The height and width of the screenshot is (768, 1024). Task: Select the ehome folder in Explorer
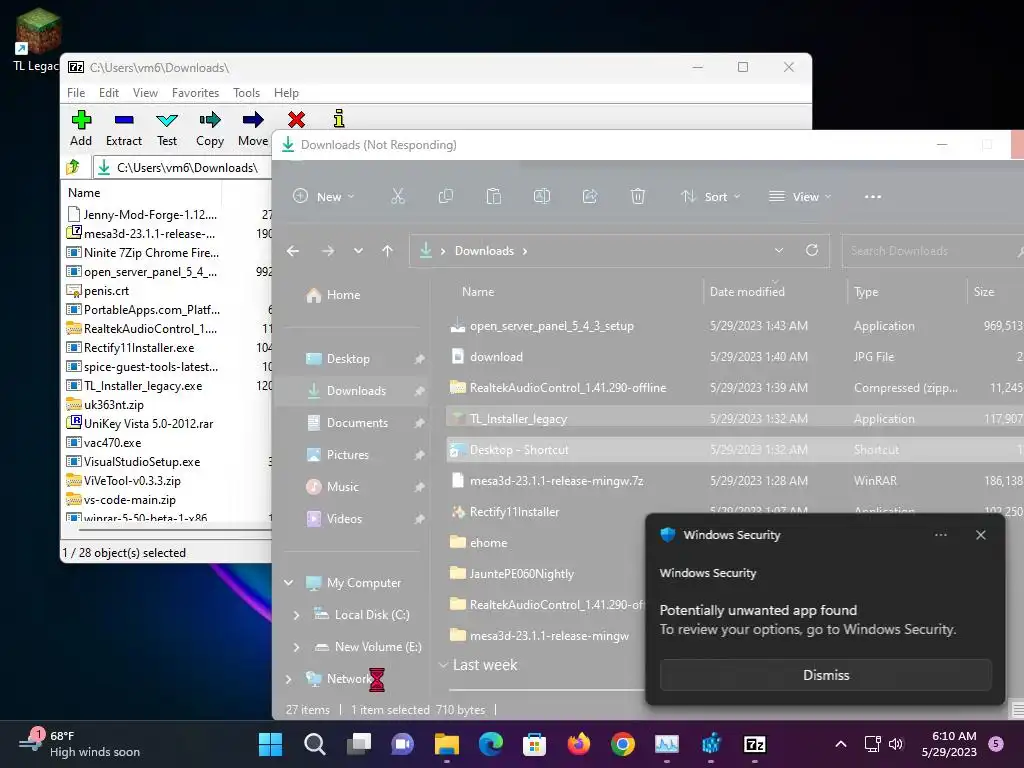488,543
